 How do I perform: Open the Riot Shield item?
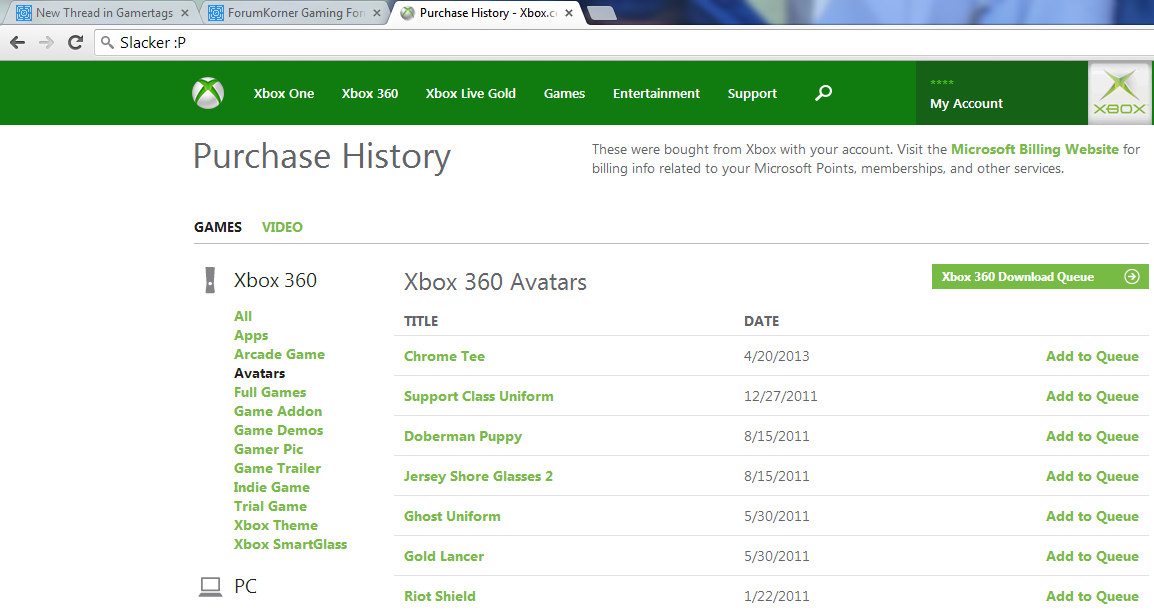[x=439, y=597]
